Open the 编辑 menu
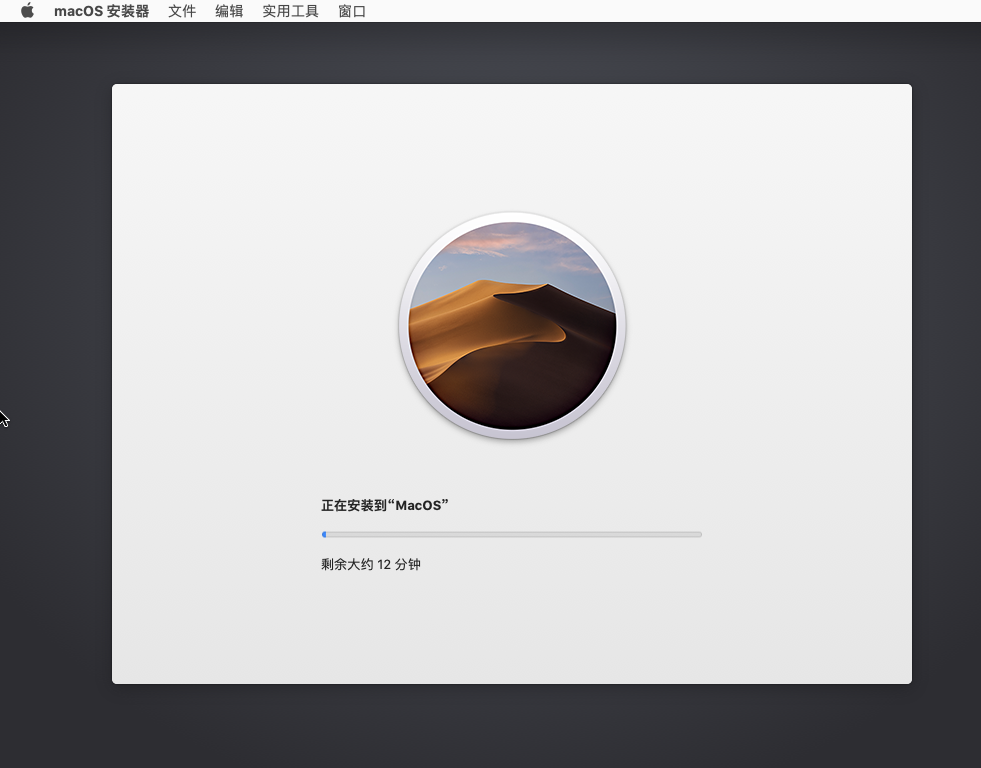981x768 pixels. [x=229, y=11]
